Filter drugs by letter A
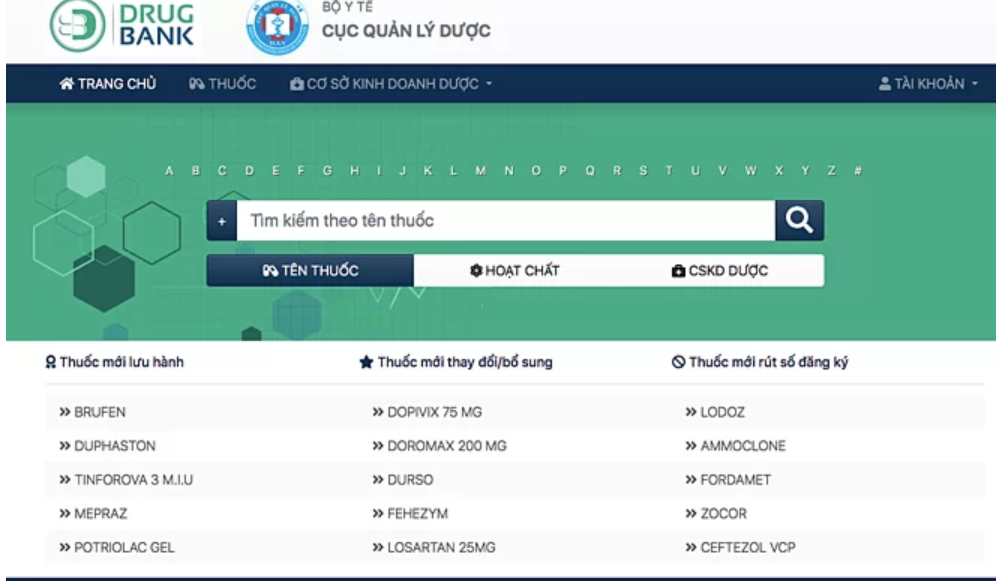The height and width of the screenshot is (581, 996). tap(169, 171)
